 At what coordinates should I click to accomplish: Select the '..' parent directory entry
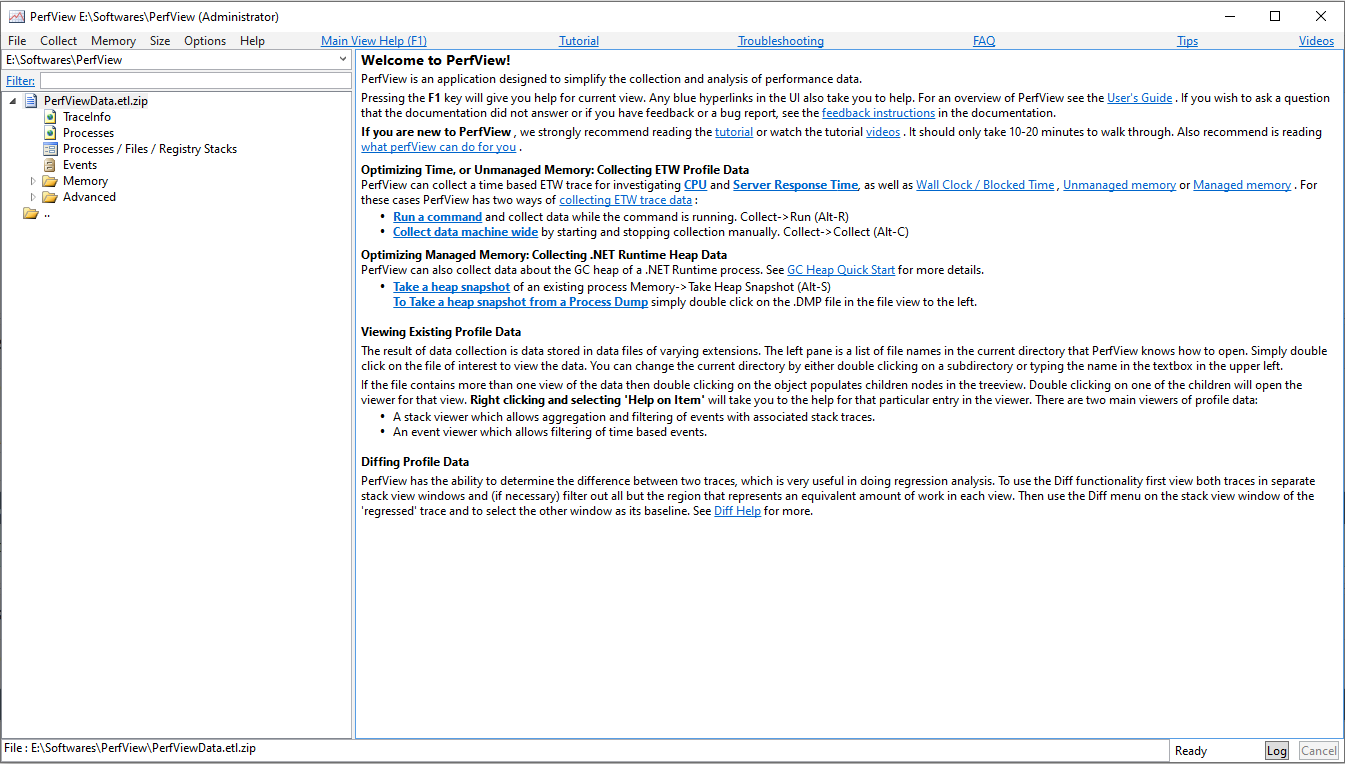pos(47,213)
